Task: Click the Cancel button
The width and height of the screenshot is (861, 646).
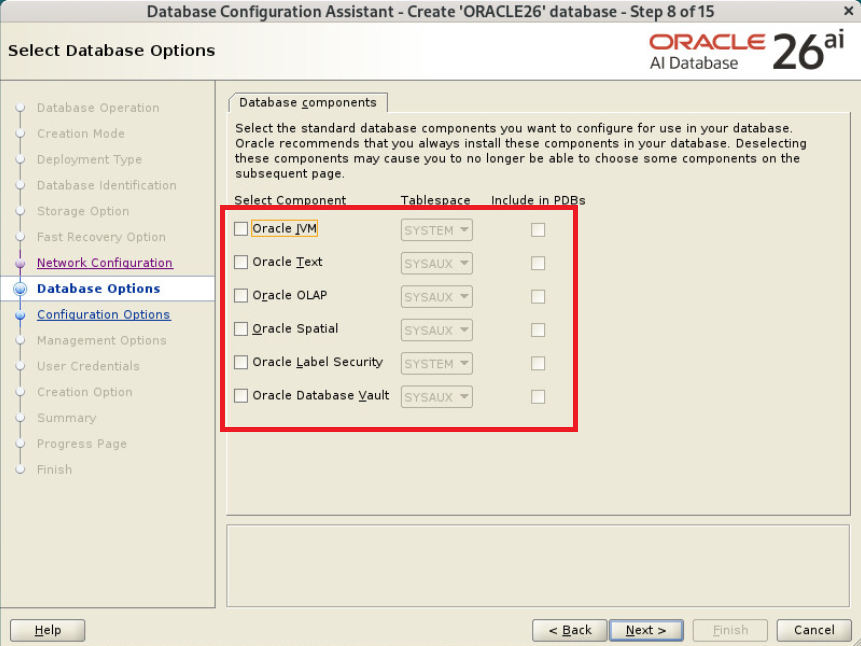Action: pos(814,630)
